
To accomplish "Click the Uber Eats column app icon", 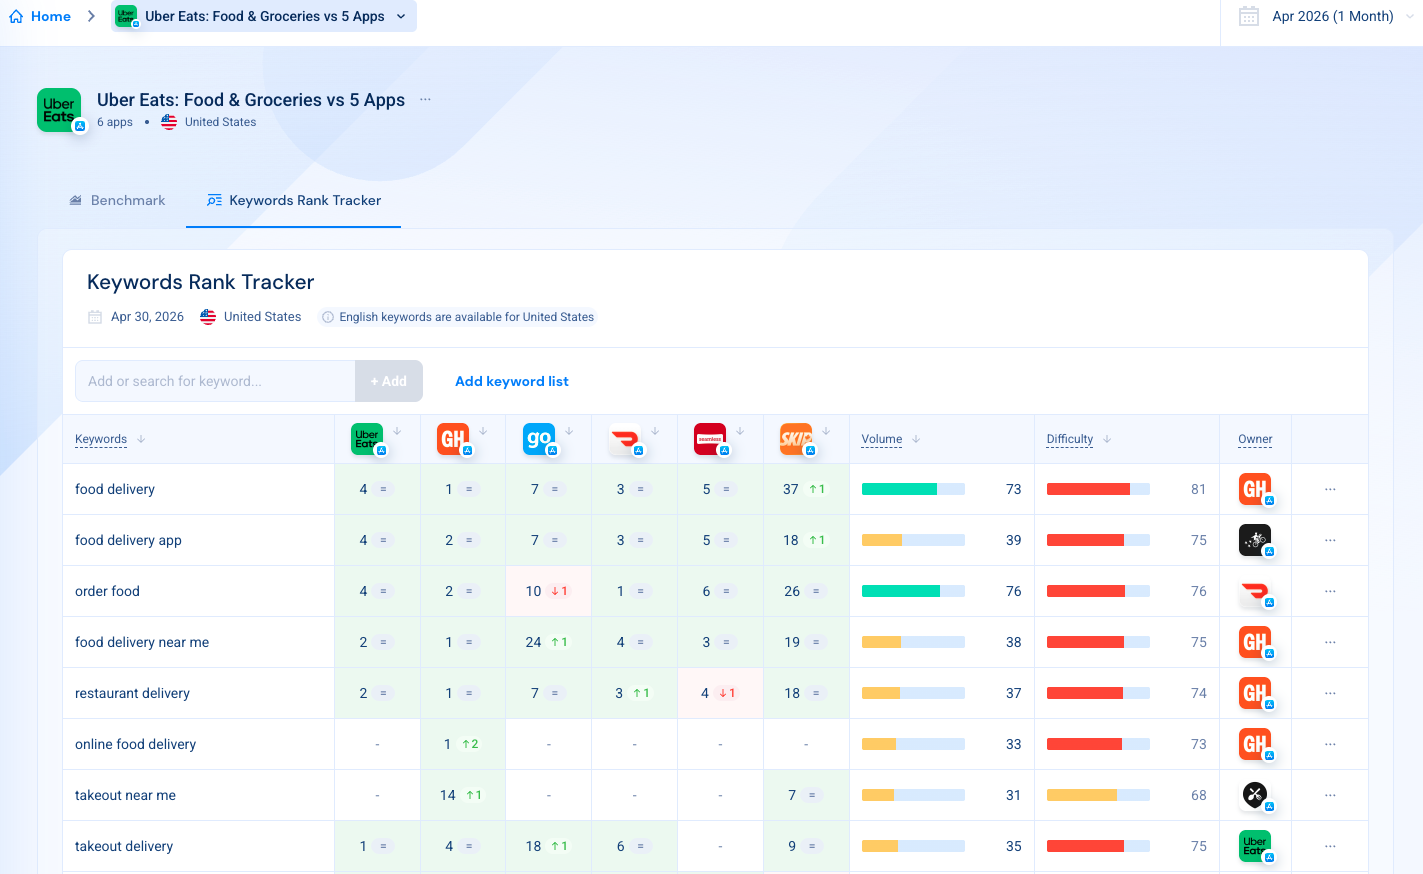I will (x=368, y=439).
